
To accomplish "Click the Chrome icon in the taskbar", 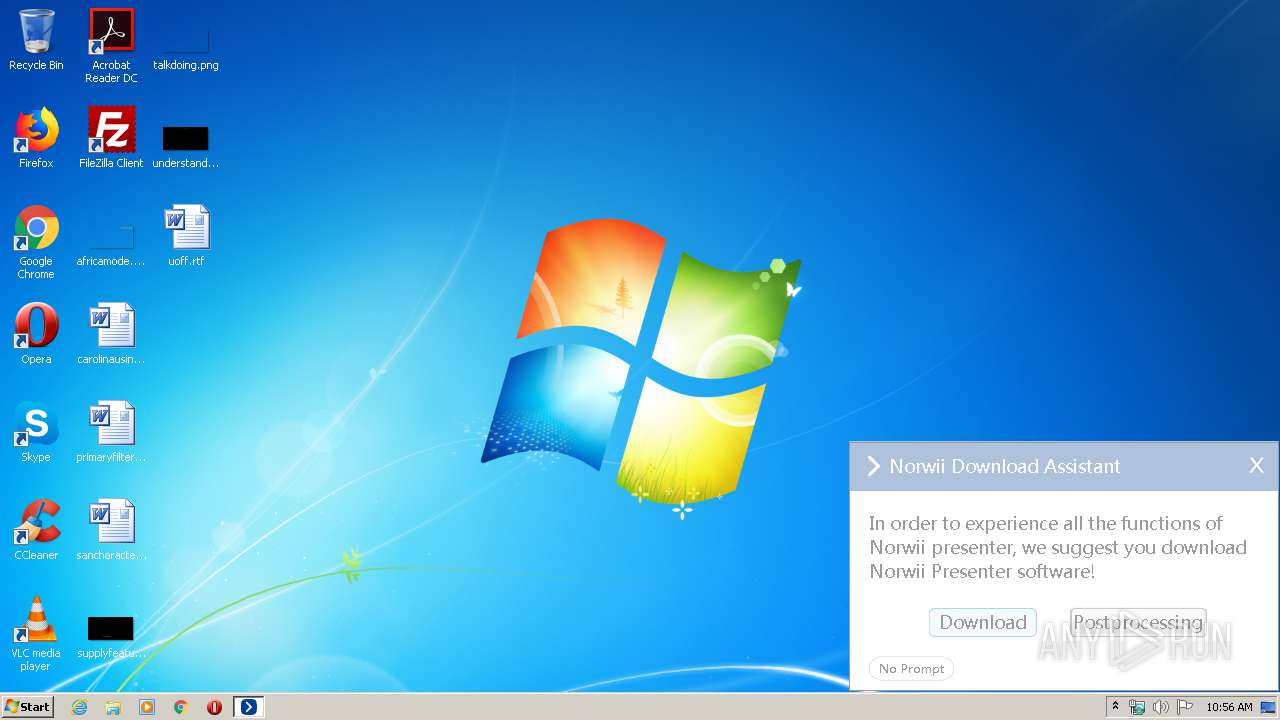I will (x=181, y=707).
